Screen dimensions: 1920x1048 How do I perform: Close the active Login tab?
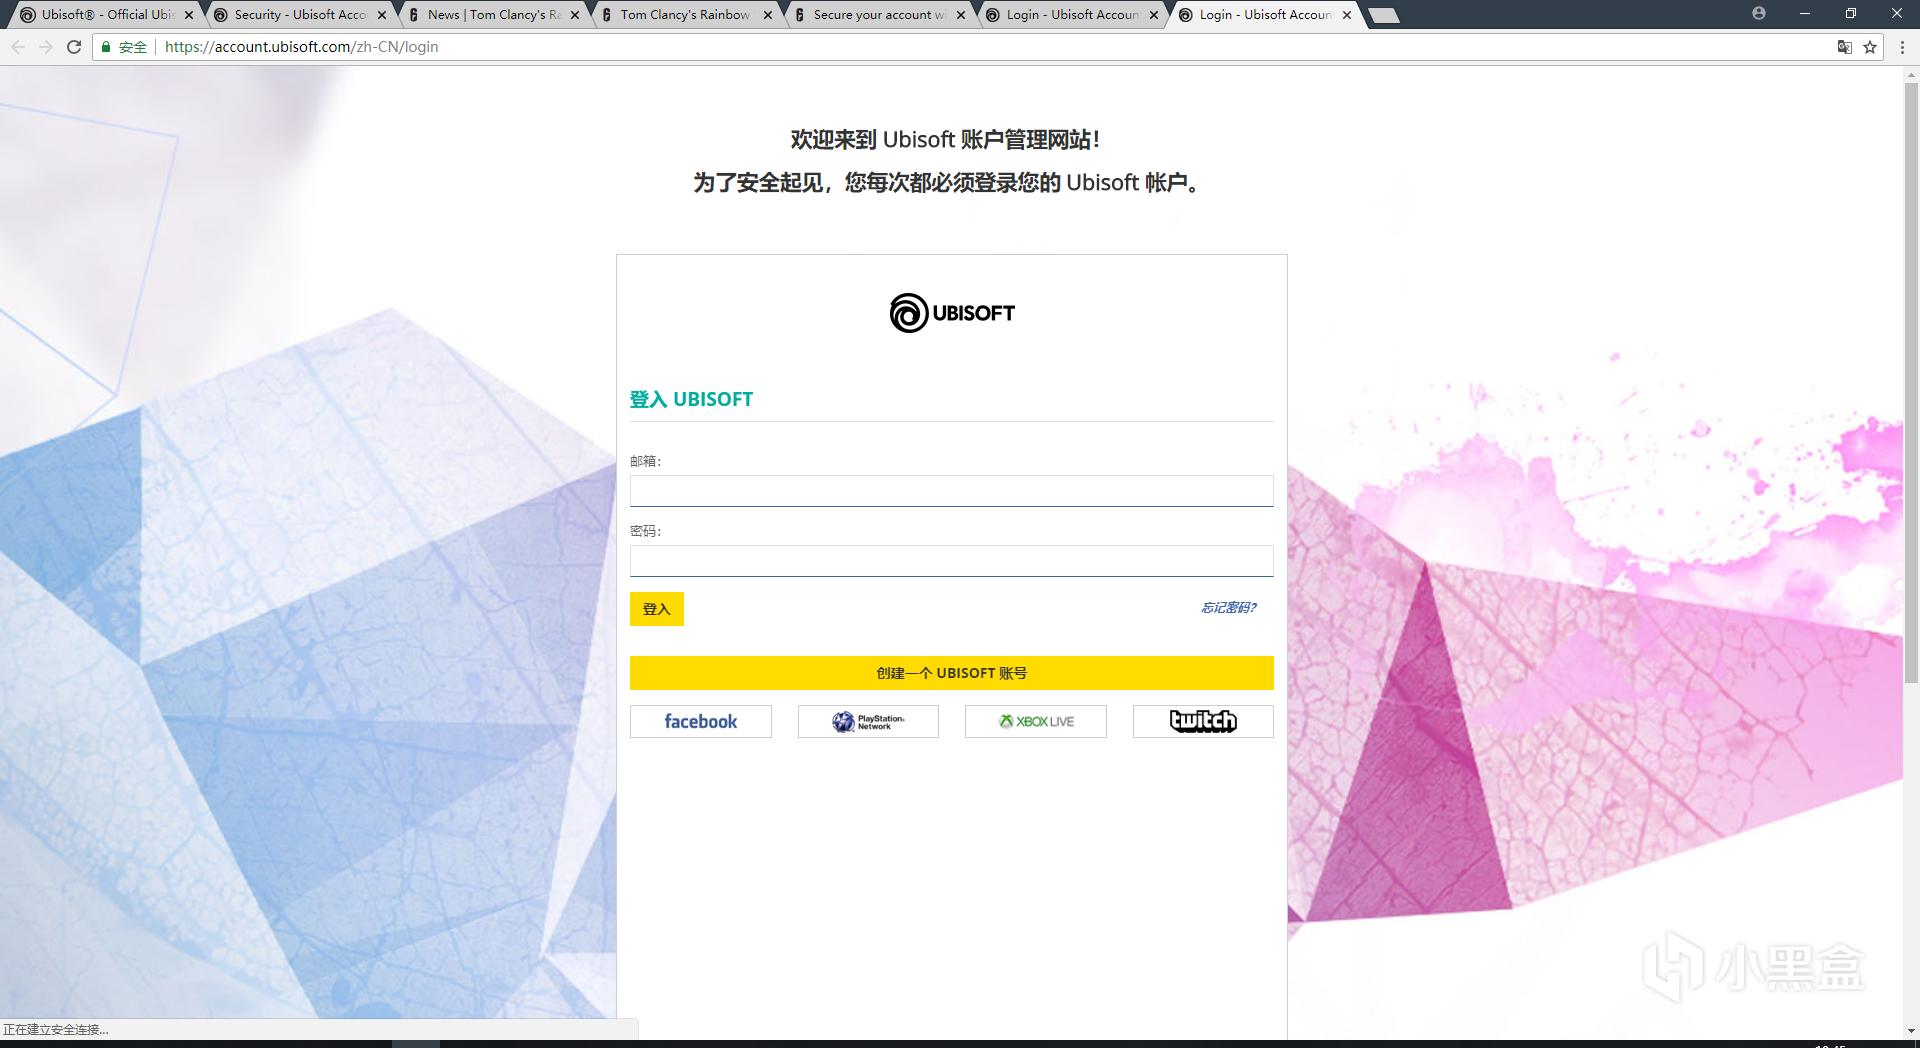coord(1347,15)
